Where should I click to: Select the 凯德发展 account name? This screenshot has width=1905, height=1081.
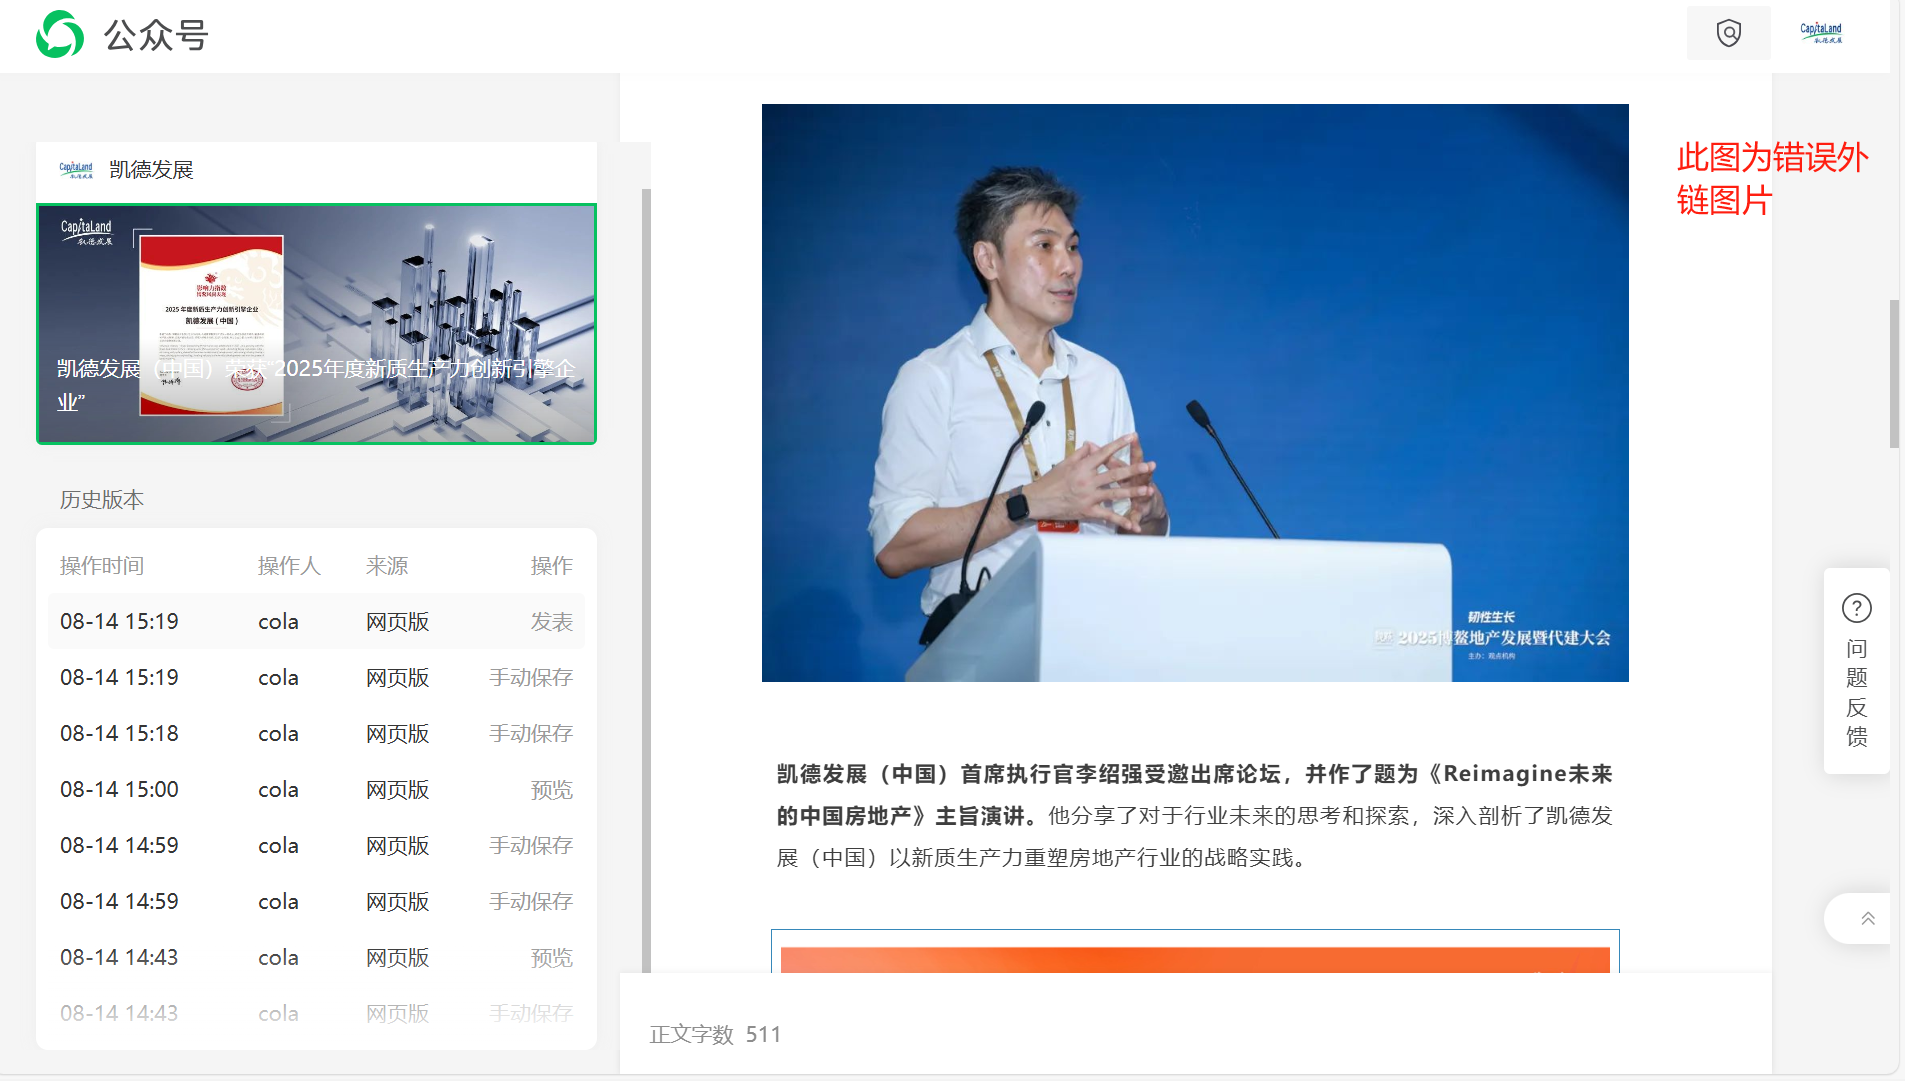pos(152,170)
